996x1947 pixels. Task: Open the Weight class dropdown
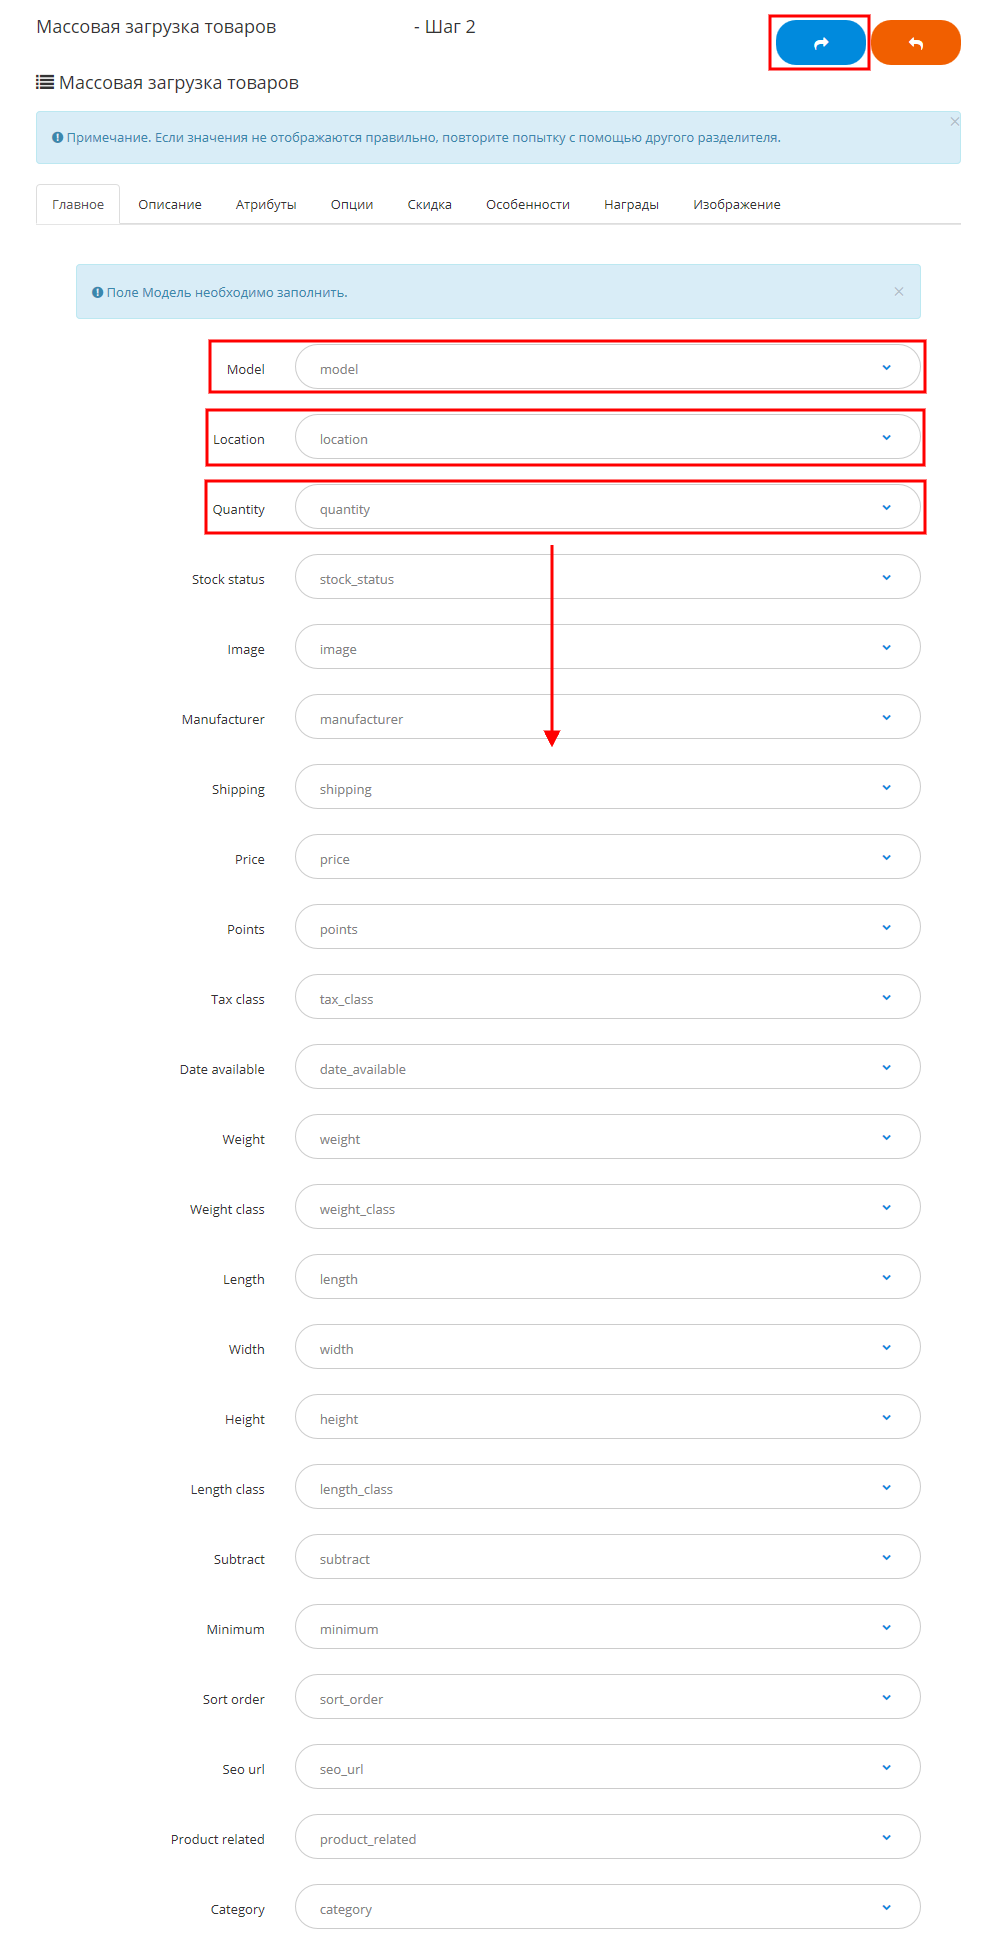click(x=607, y=1208)
